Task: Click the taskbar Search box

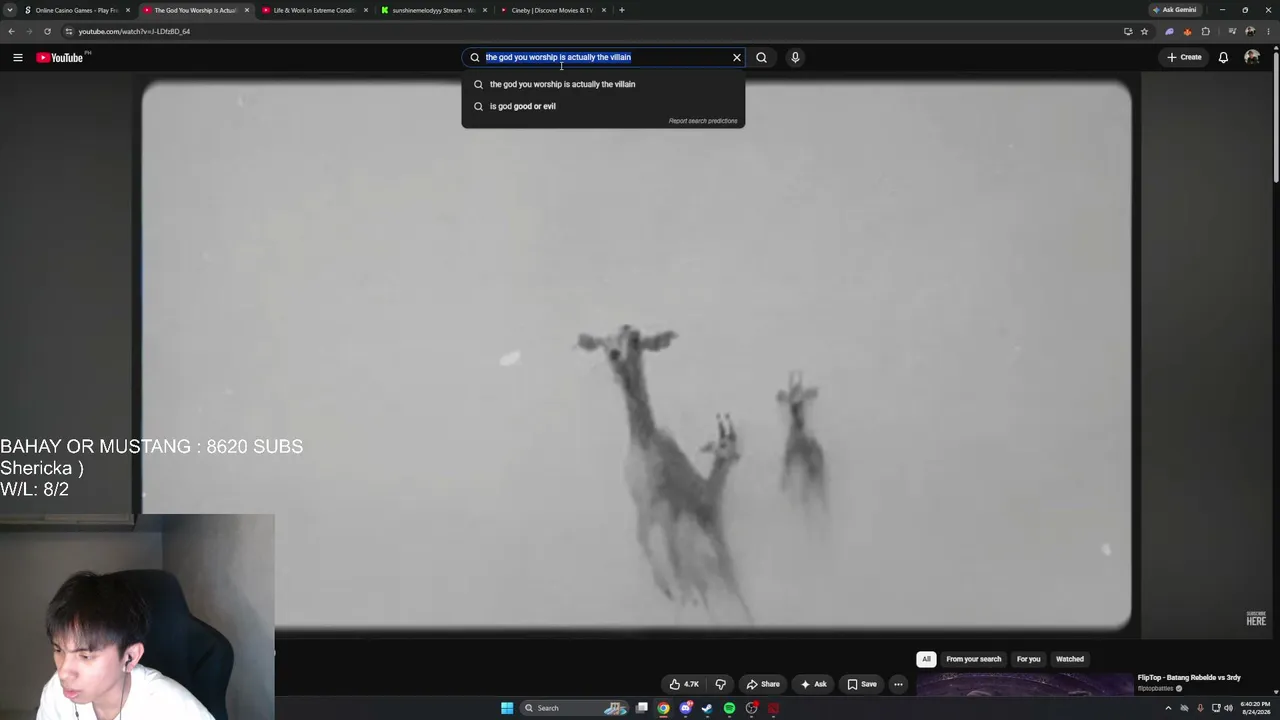Action: 575,708
